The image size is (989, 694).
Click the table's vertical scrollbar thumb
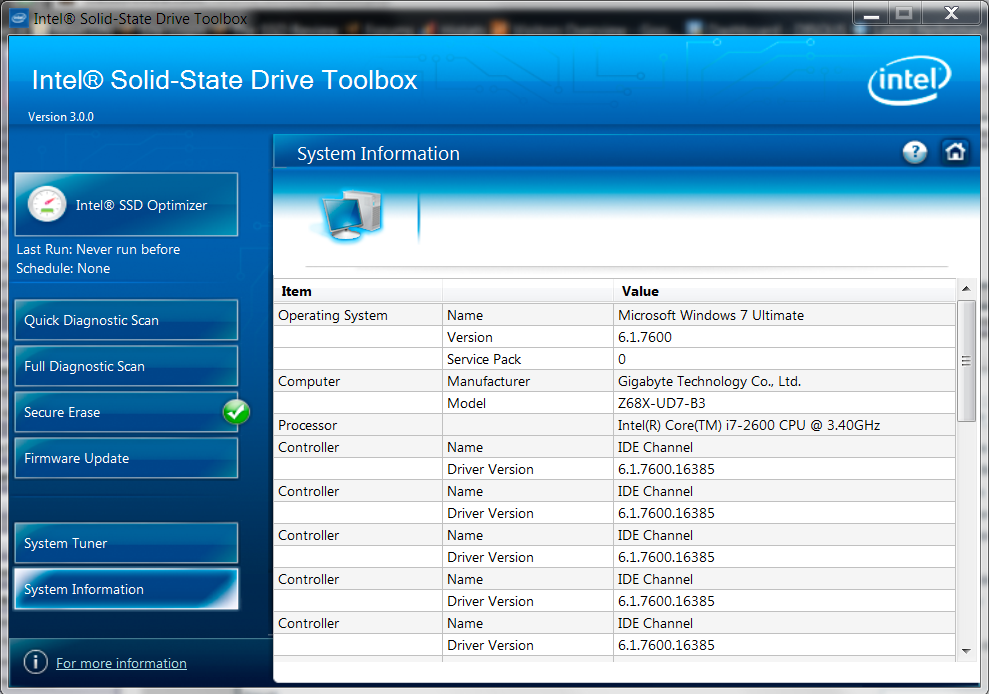966,360
